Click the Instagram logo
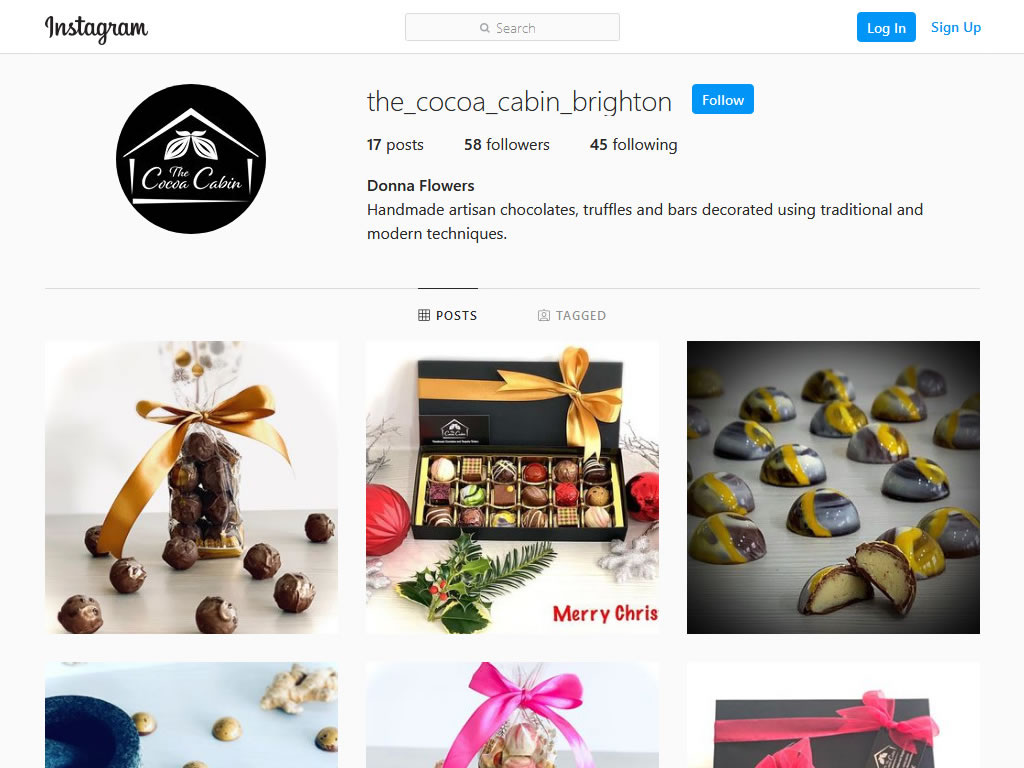 [96, 29]
